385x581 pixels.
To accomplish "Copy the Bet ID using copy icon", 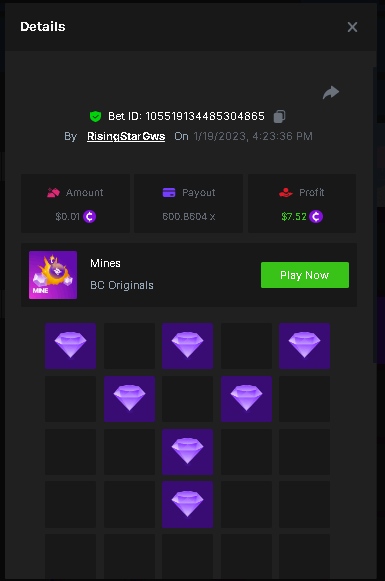I will pyautogui.click(x=279, y=116).
